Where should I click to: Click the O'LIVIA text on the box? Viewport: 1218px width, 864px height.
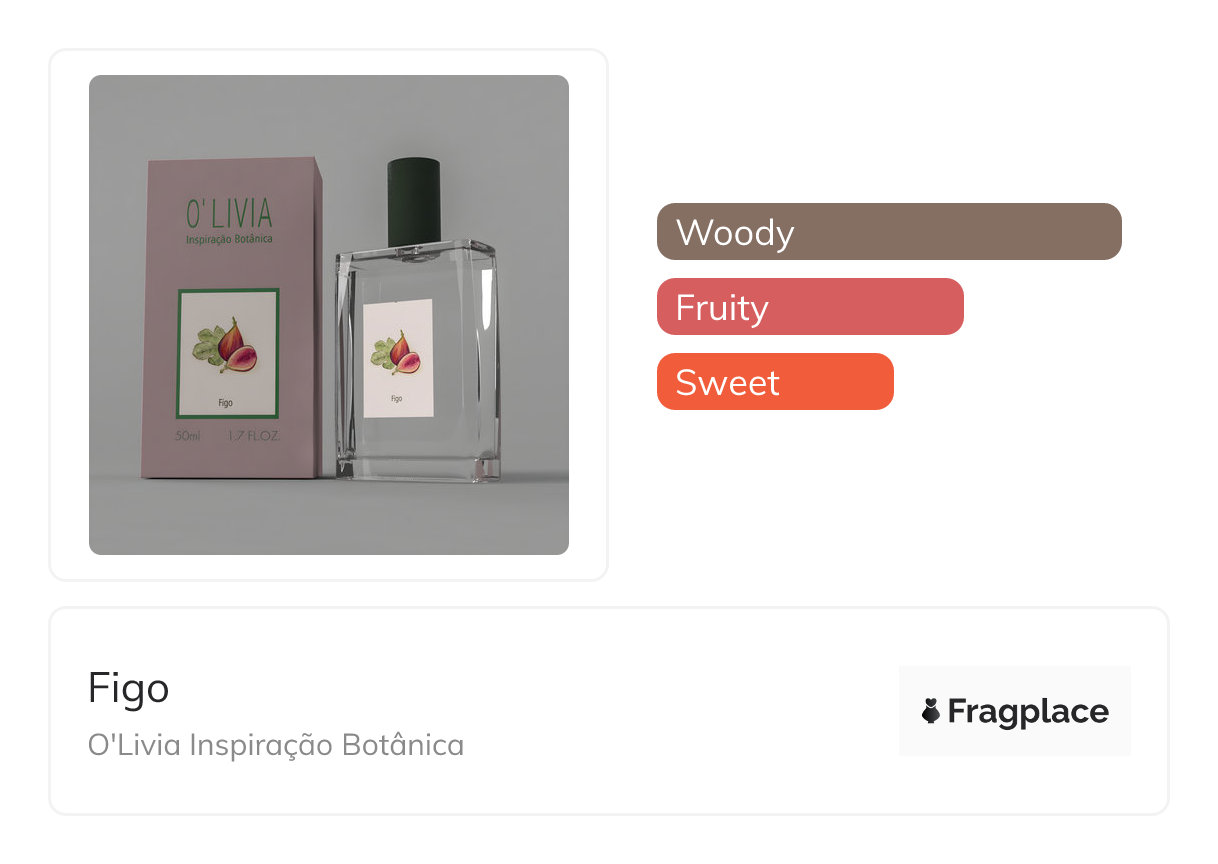pos(229,214)
